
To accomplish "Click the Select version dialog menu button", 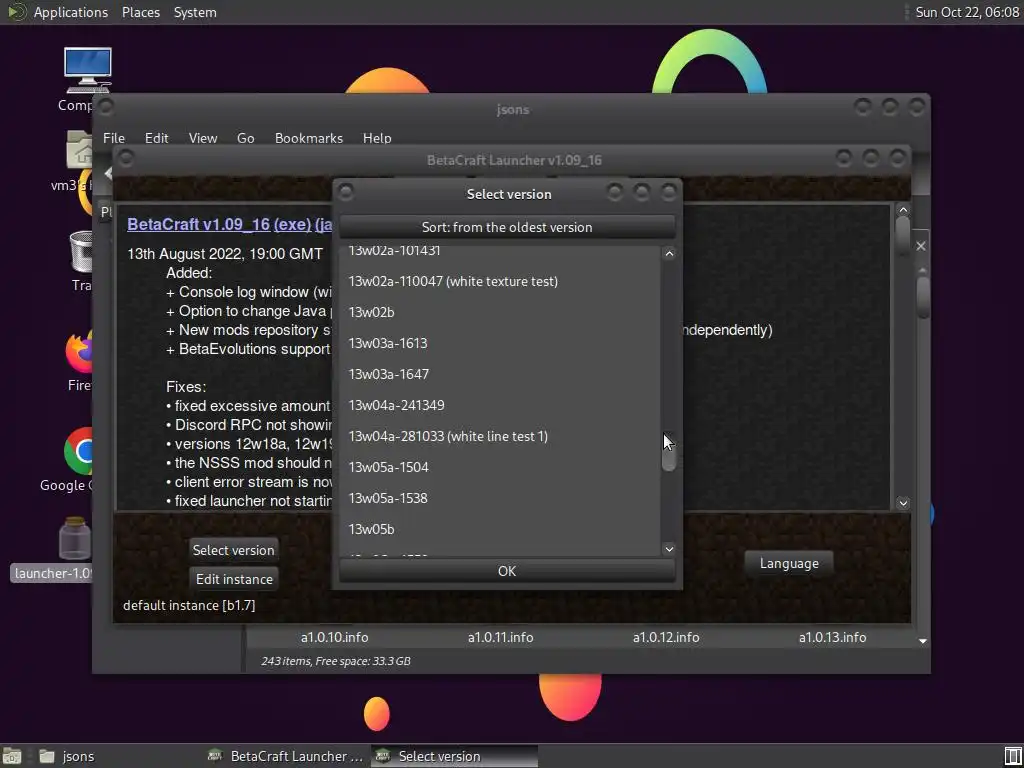I will pyautogui.click(x=345, y=192).
